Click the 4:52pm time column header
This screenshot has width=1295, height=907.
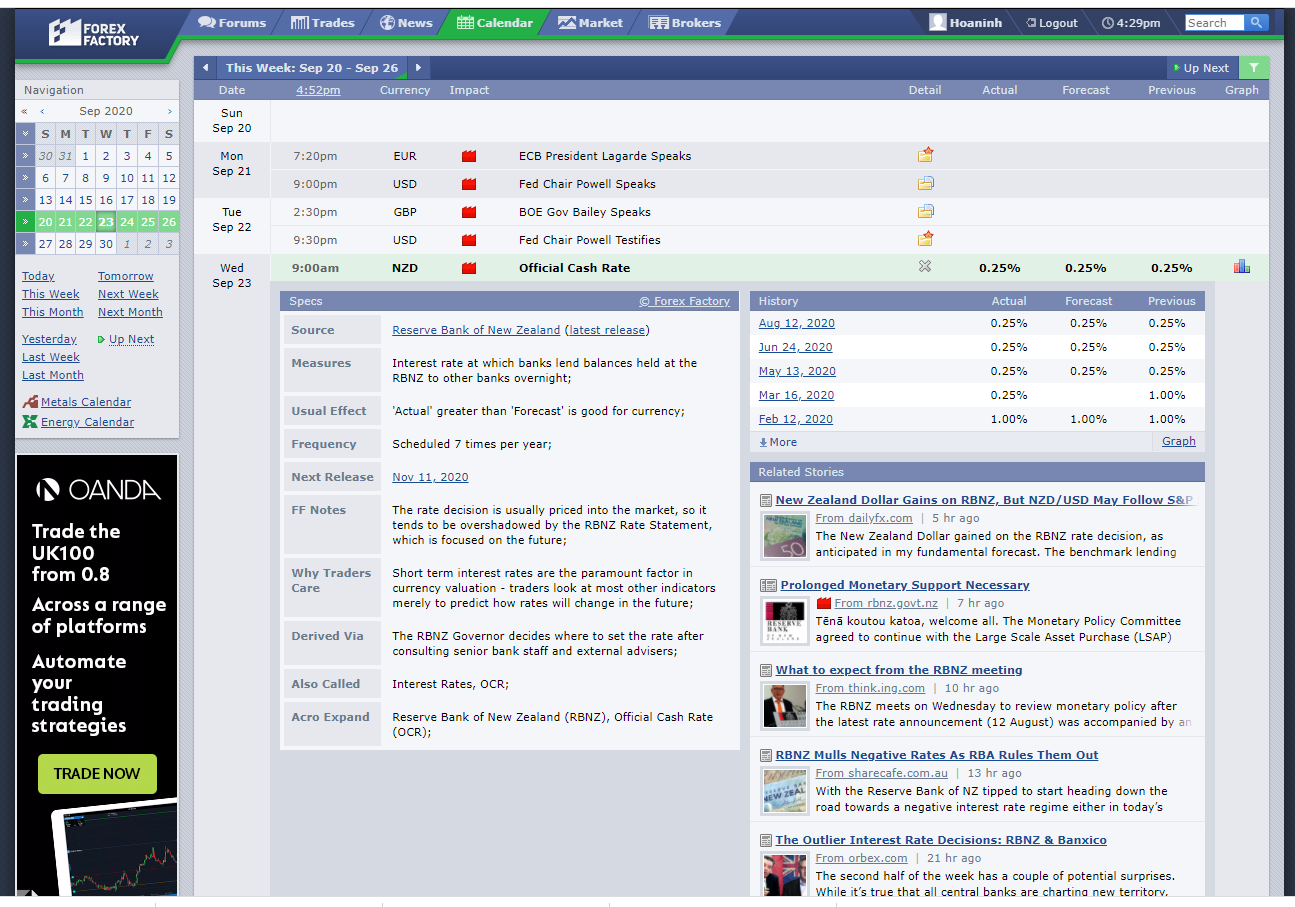(x=318, y=90)
